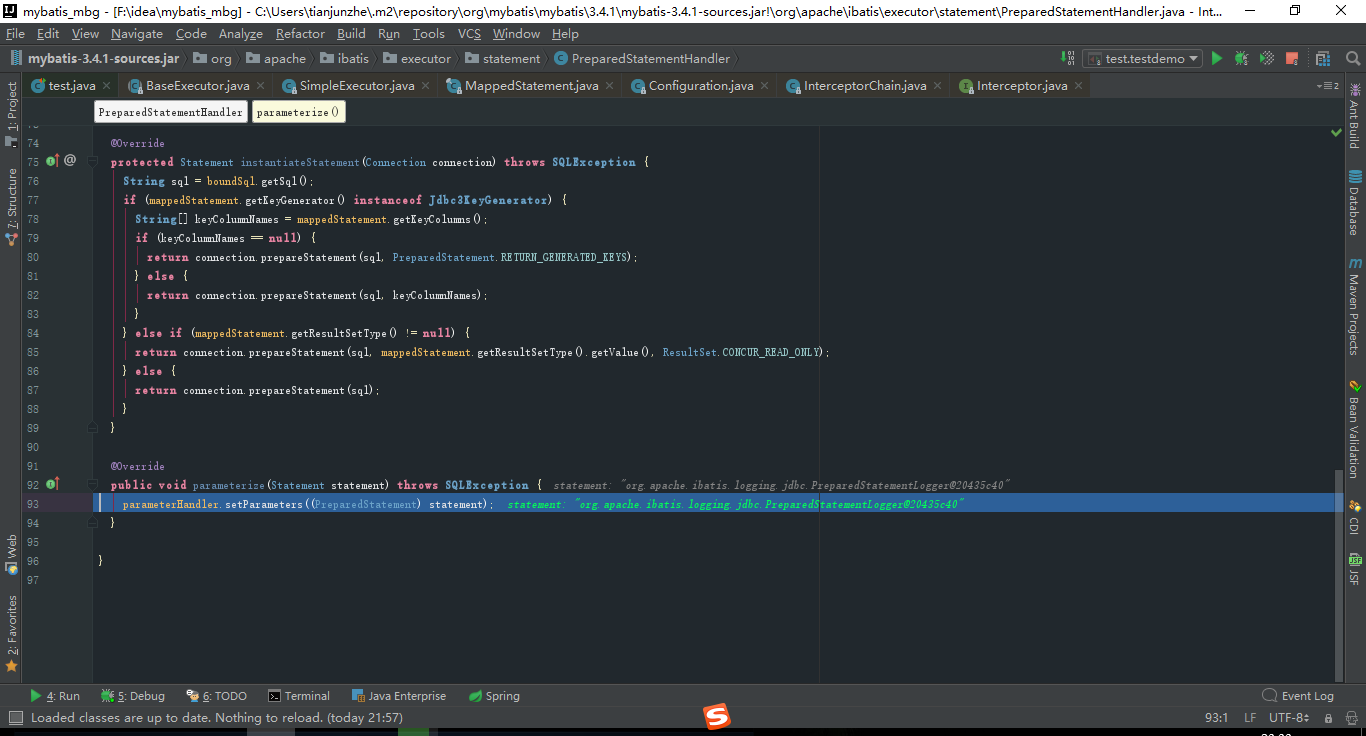The image size is (1366, 736).
Task: Click the overriding method gutter icon on line 75
Action: point(52,161)
